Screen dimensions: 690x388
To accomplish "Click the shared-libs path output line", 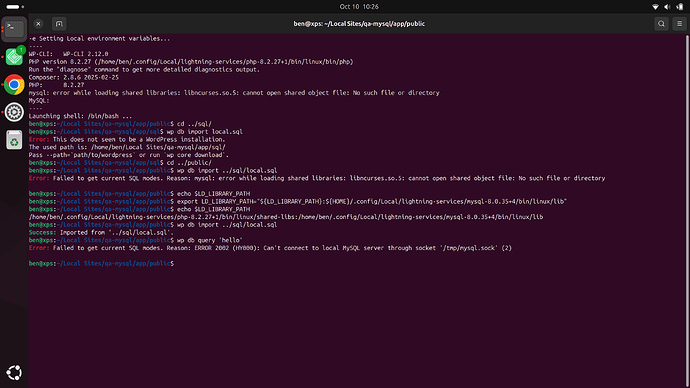I will pyautogui.click(x=286, y=217).
